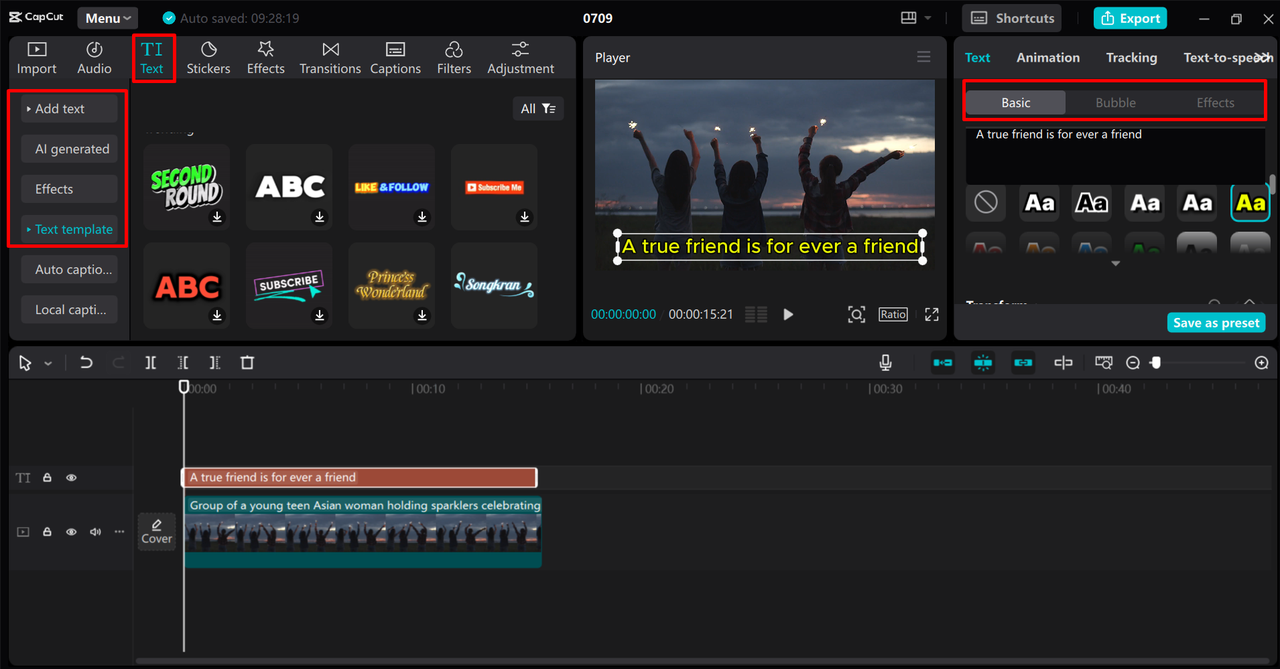Click the Cover edit button on video track
1280x669 pixels.
pyautogui.click(x=157, y=531)
